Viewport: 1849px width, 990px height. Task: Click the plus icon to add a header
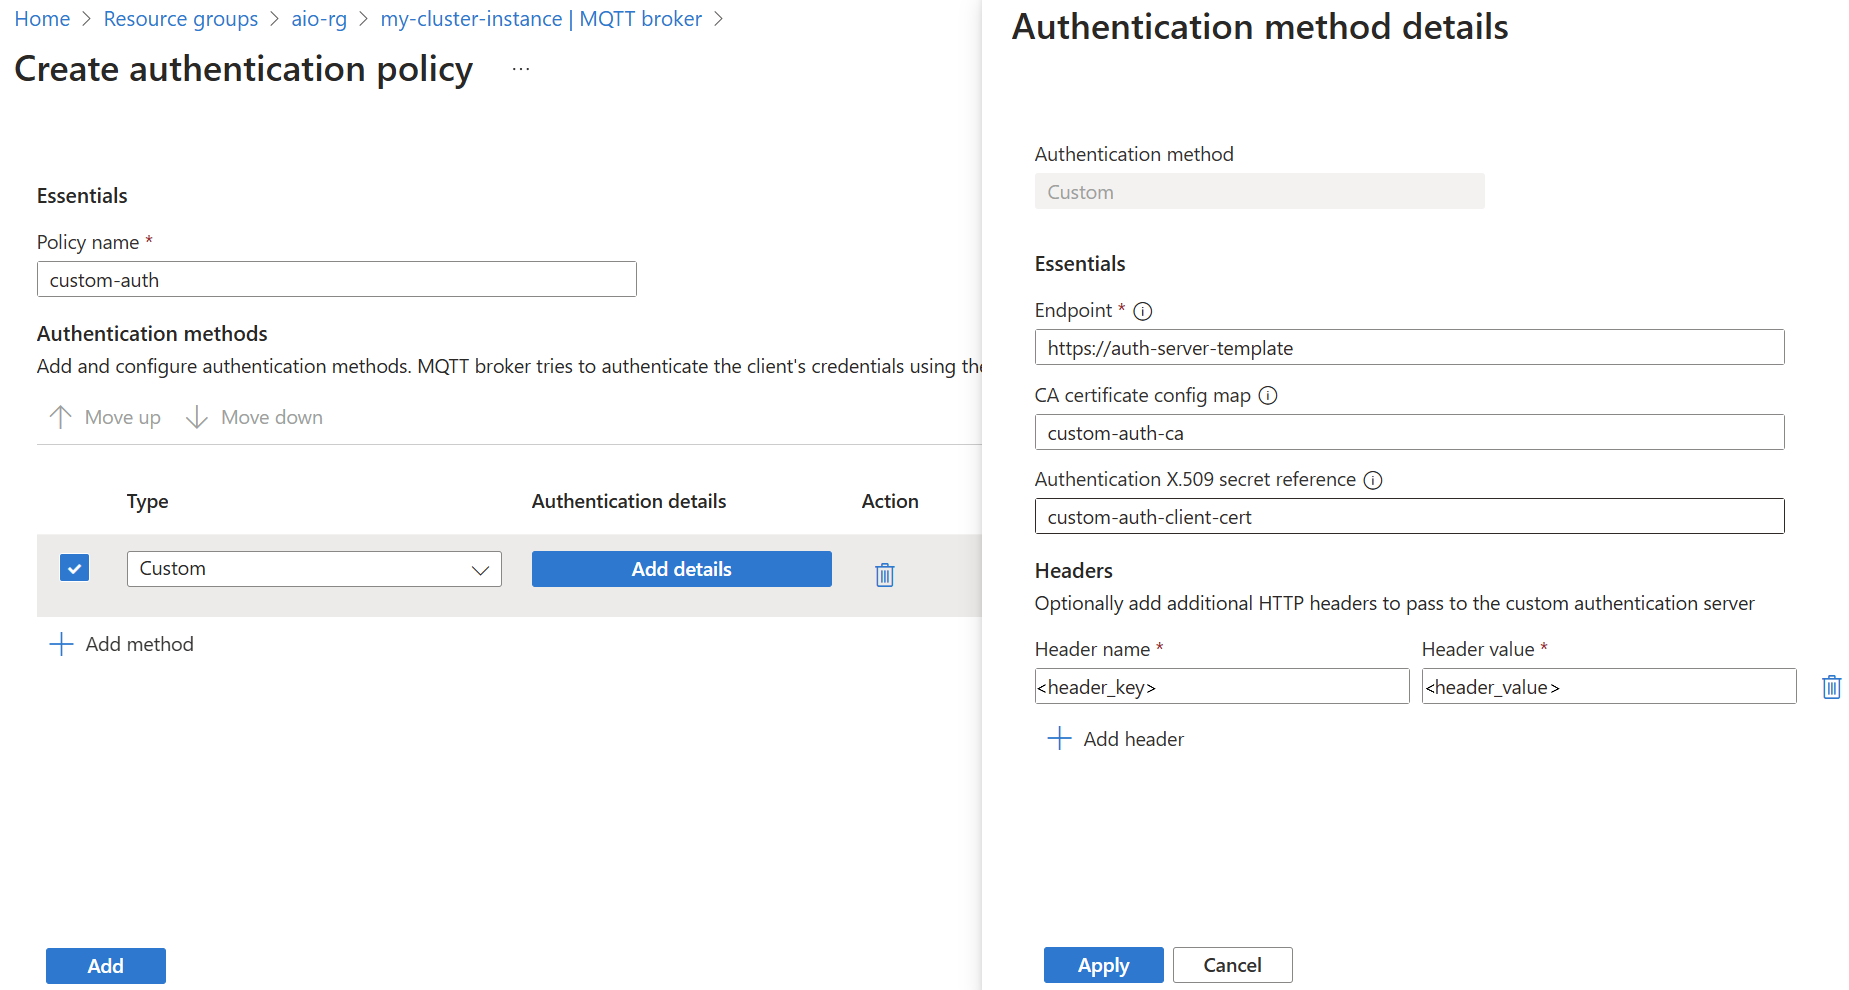pos(1059,738)
